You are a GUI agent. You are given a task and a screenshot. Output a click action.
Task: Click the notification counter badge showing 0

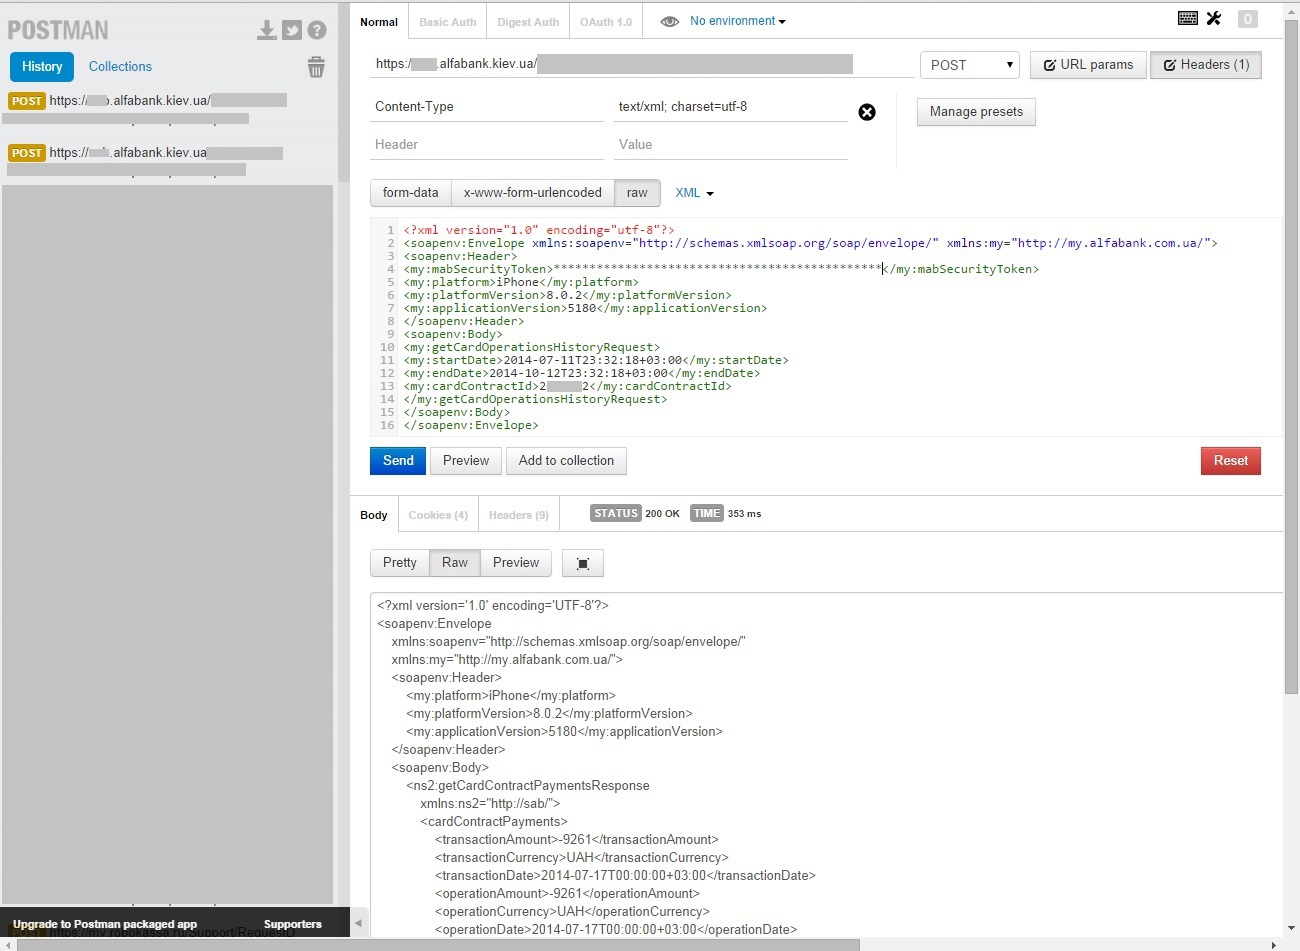pos(1247,19)
